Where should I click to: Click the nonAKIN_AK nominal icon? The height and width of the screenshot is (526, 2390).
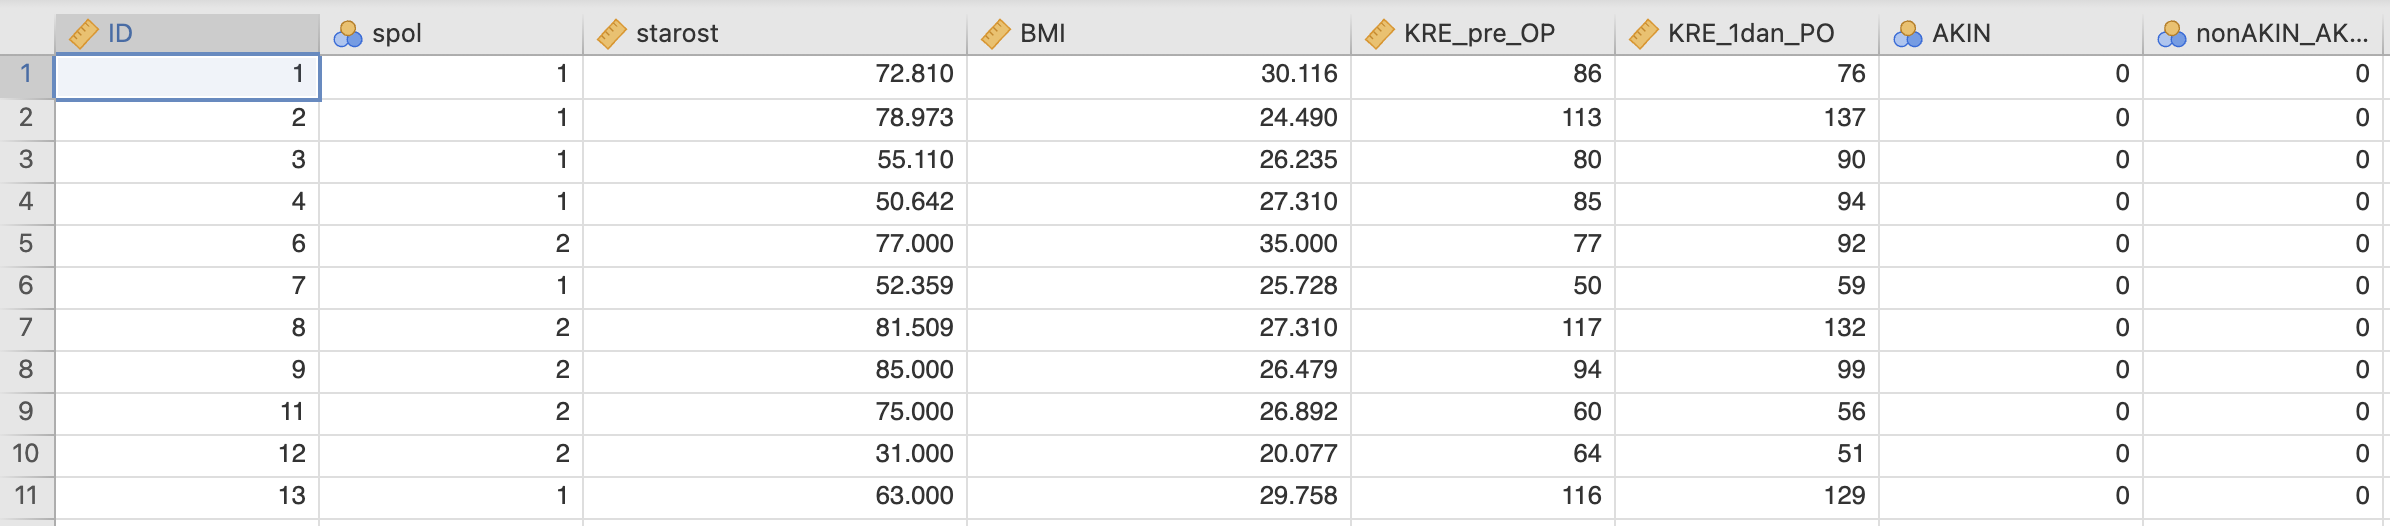pos(2171,34)
